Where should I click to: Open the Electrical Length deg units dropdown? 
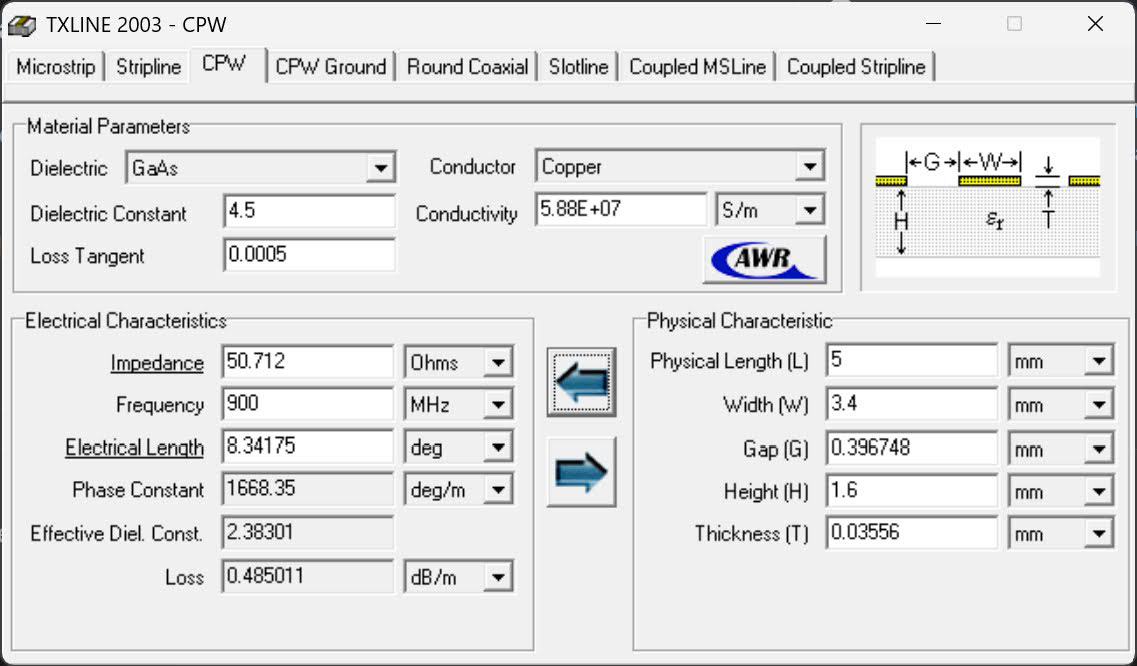(x=498, y=448)
